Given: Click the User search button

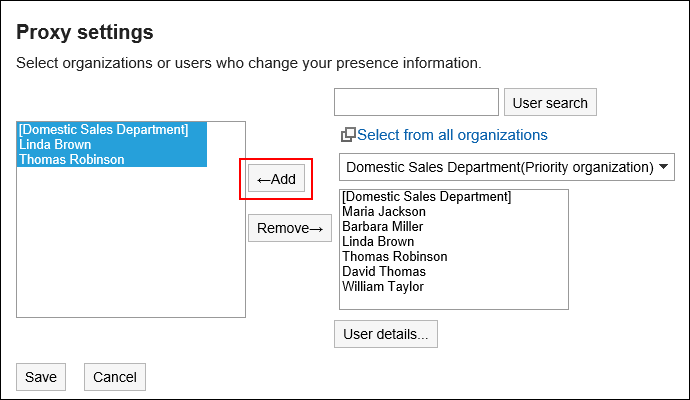Looking at the screenshot, I should (550, 103).
